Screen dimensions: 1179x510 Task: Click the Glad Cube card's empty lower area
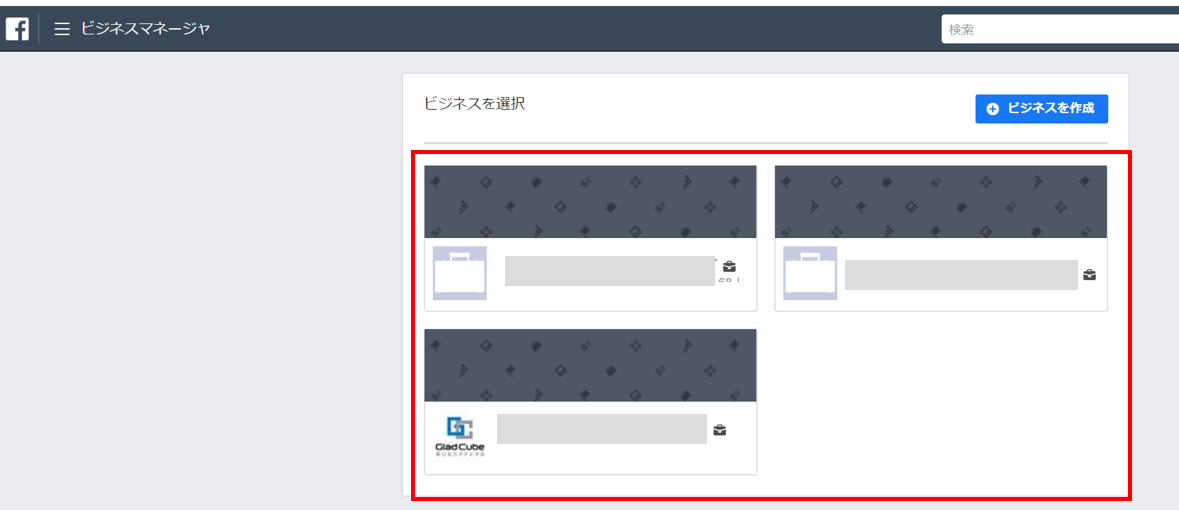point(617,460)
